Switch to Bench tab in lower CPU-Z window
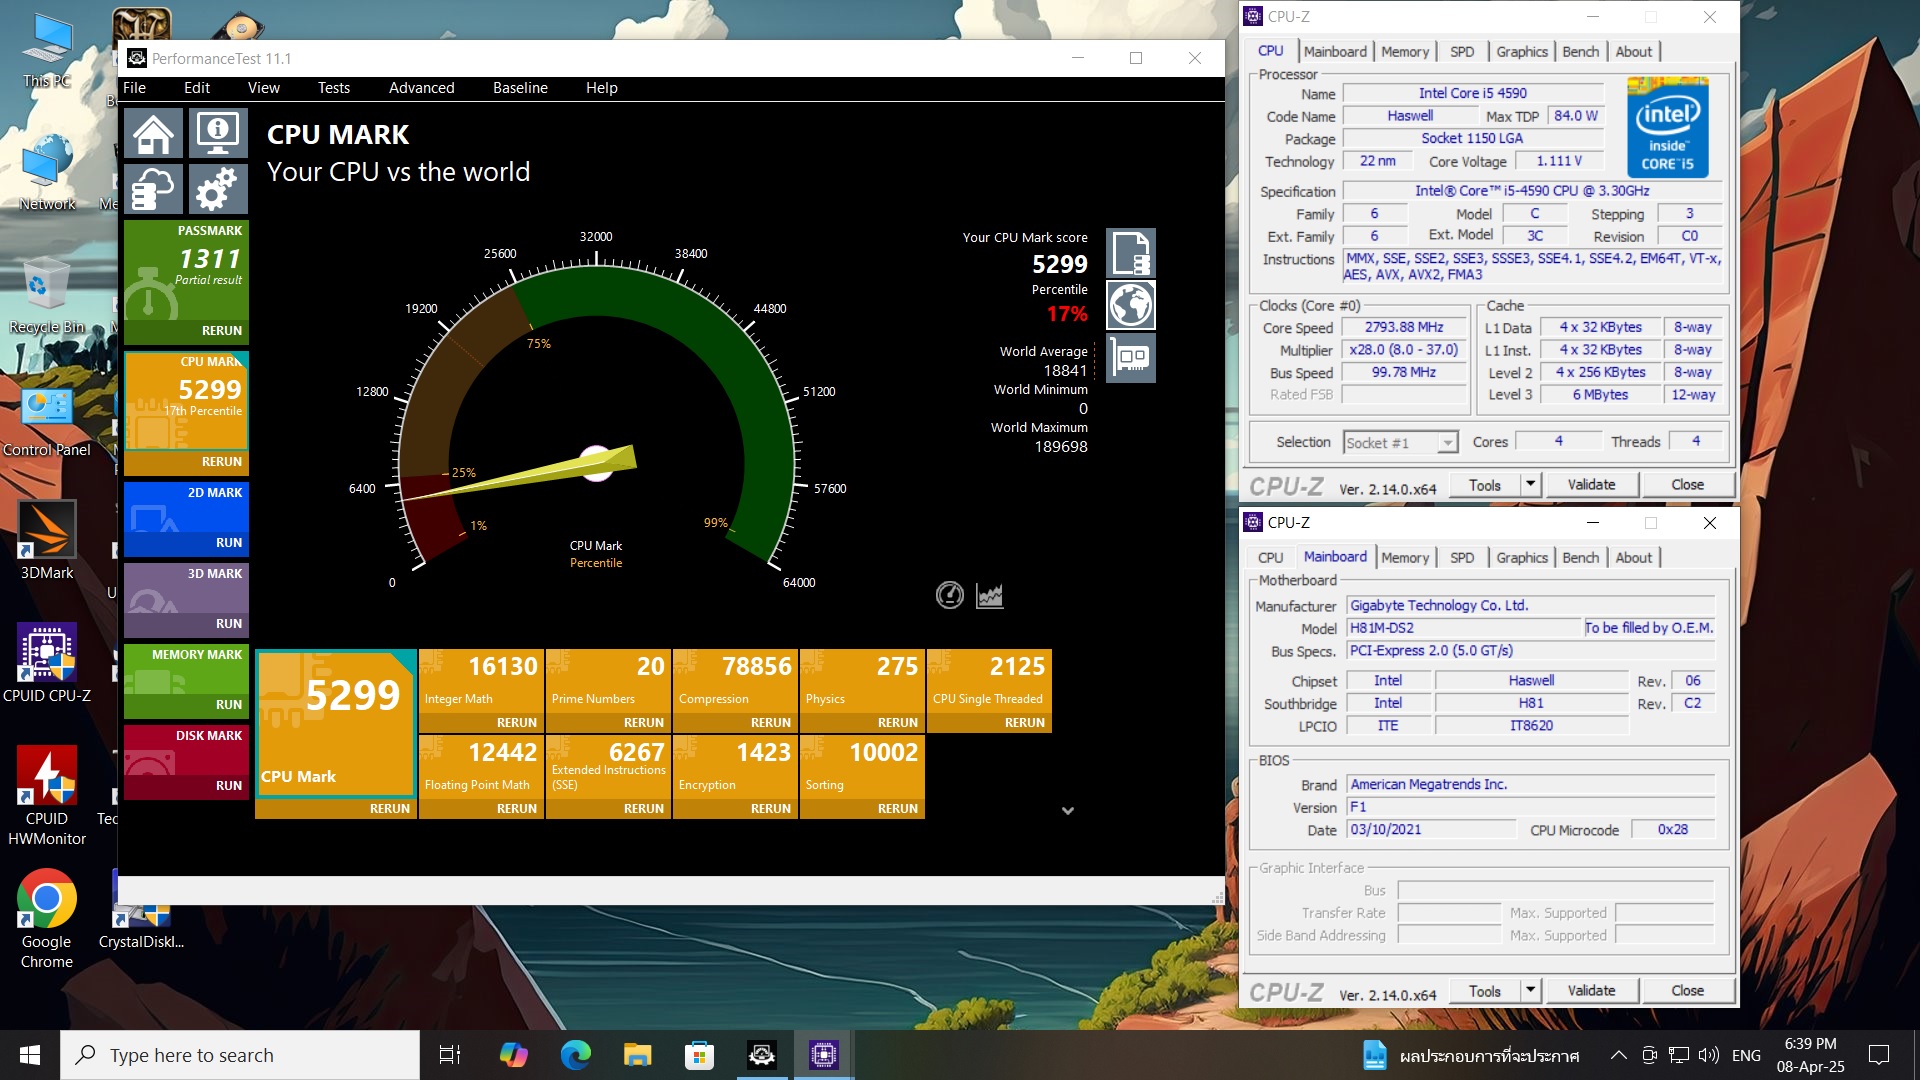Viewport: 1920px width, 1080px height. tap(1580, 558)
